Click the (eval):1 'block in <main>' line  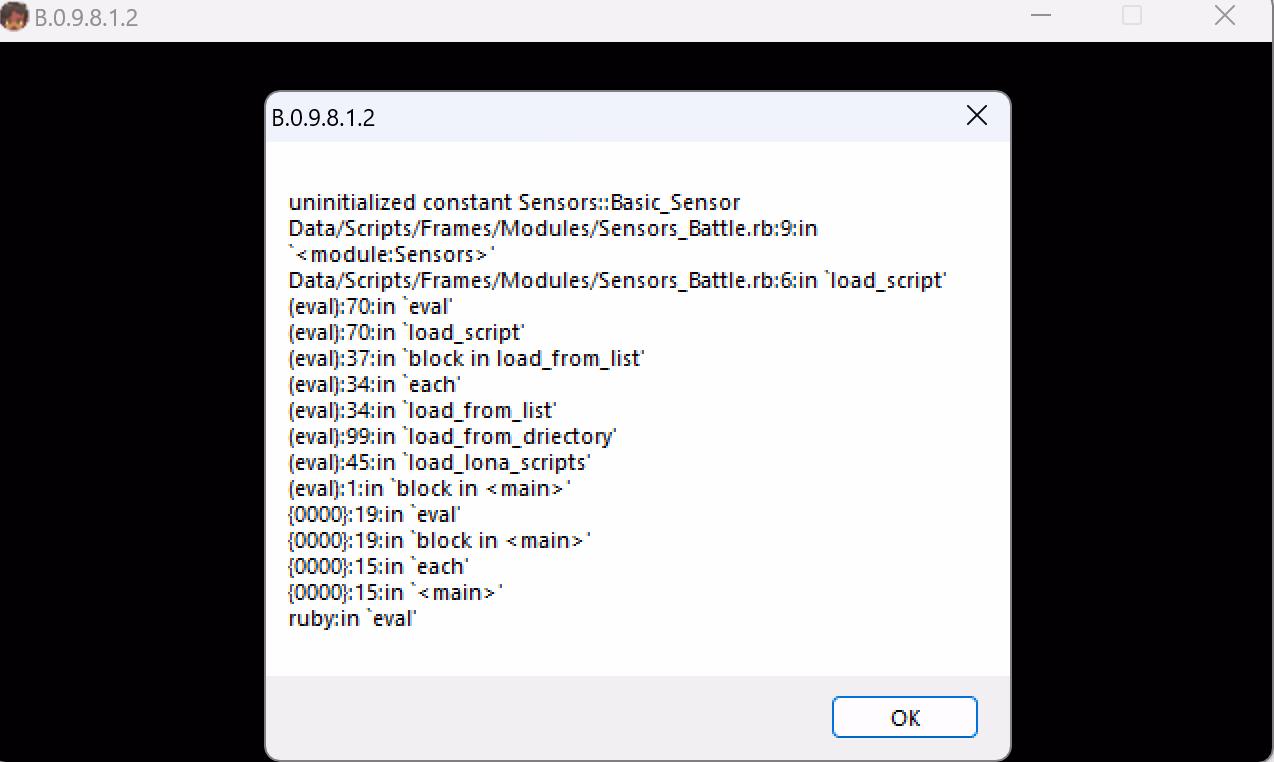(429, 489)
